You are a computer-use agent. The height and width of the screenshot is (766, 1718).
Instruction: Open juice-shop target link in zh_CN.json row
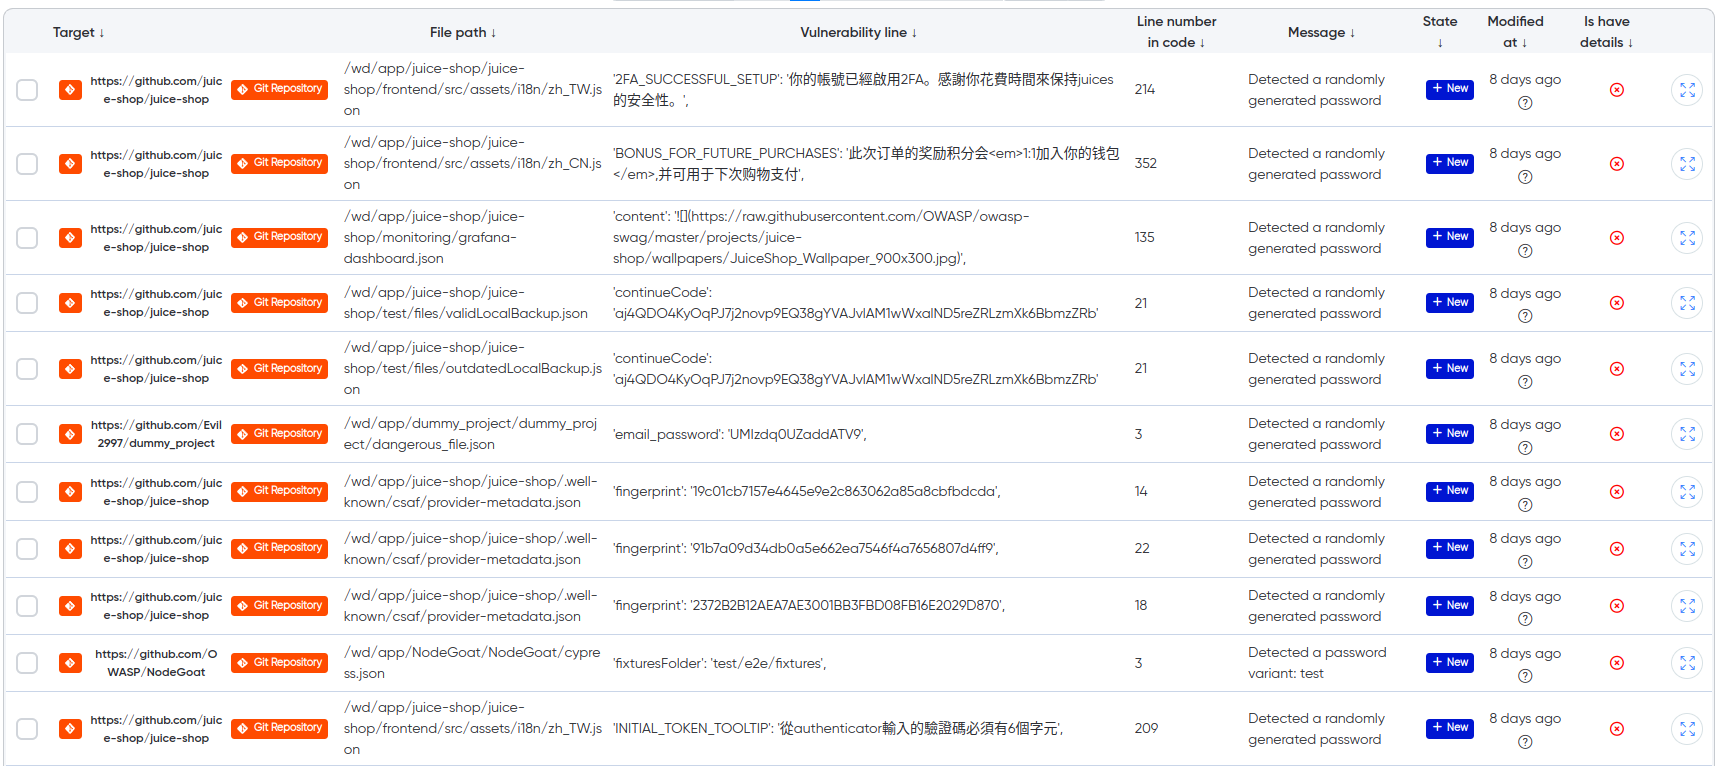pyautogui.click(x=156, y=164)
